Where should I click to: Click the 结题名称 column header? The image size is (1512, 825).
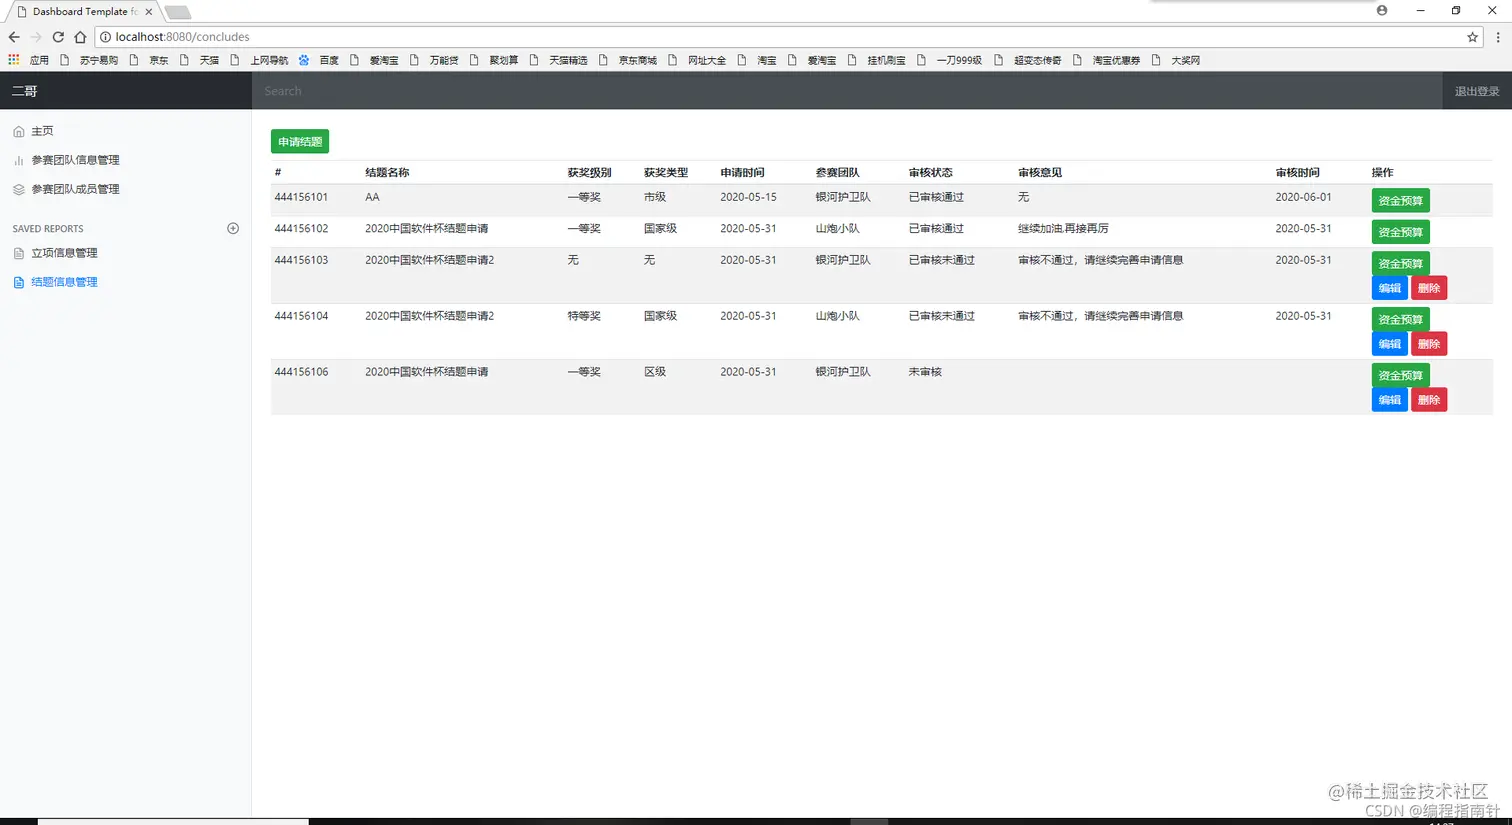pyautogui.click(x=387, y=172)
